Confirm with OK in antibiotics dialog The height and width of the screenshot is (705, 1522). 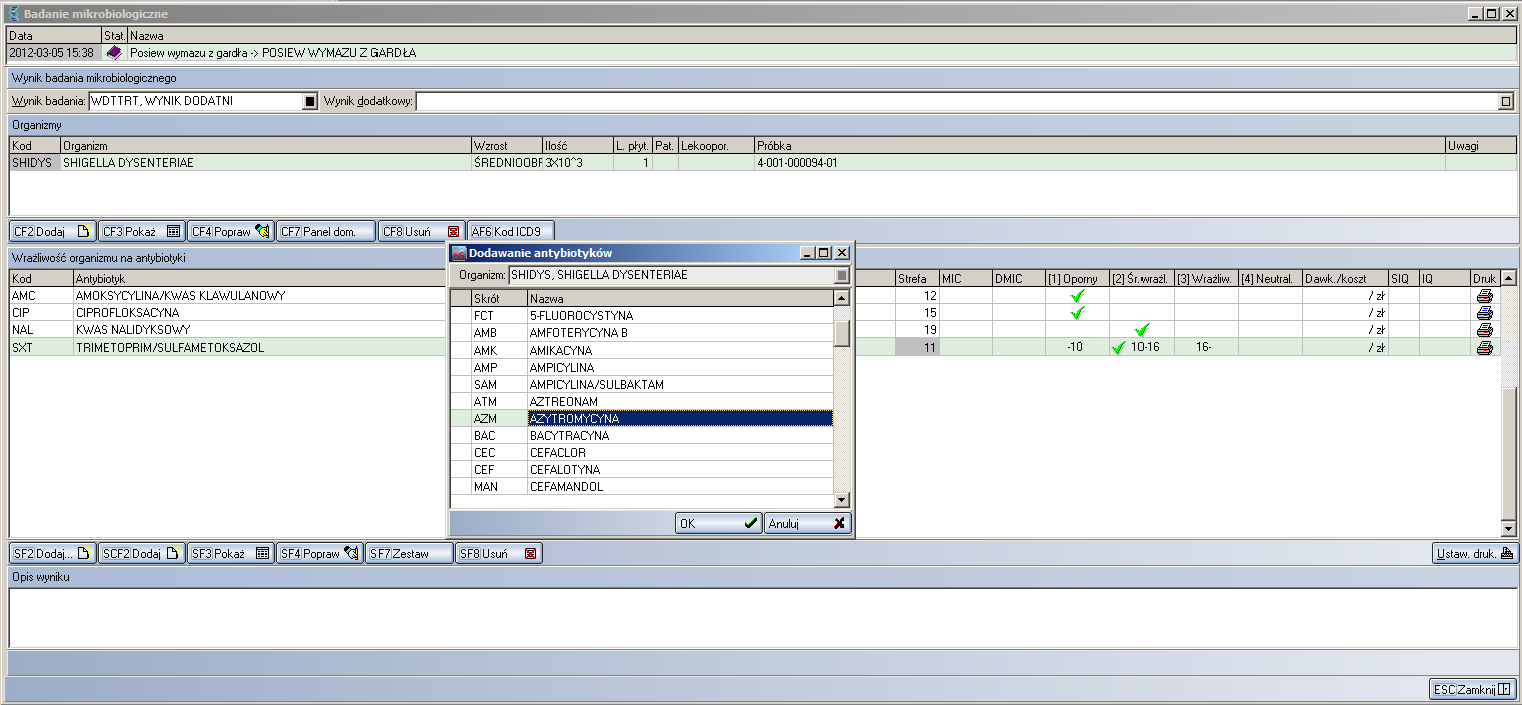pyautogui.click(x=718, y=523)
